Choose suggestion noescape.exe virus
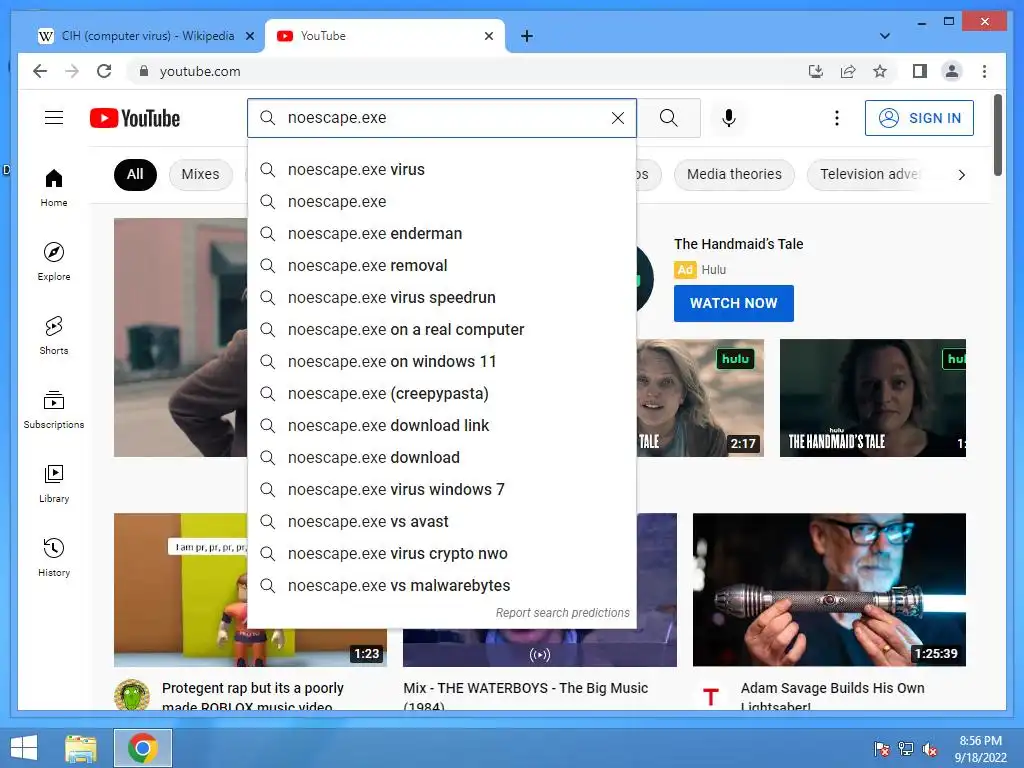 tap(442, 169)
